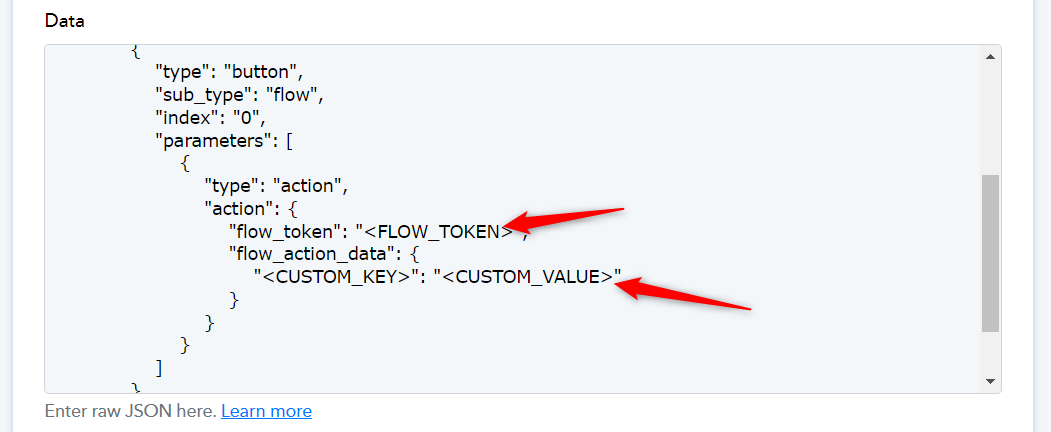Click the "button" value in the JSON

coord(259,72)
